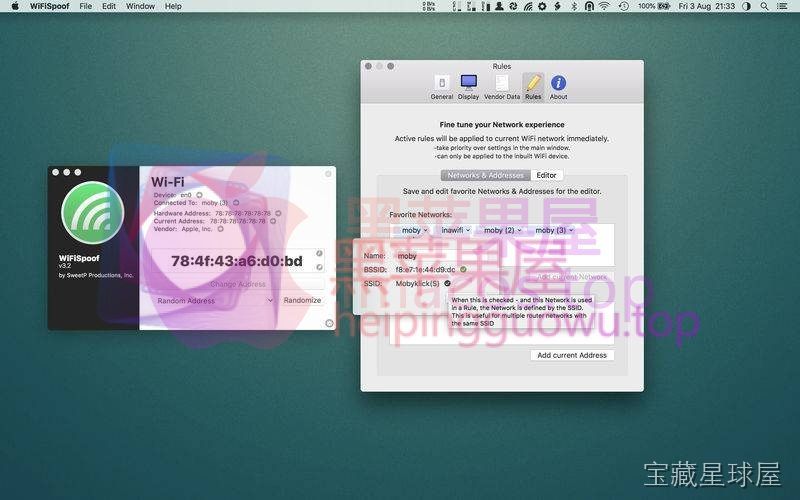Select the Networks & Addresses tab

[486, 175]
